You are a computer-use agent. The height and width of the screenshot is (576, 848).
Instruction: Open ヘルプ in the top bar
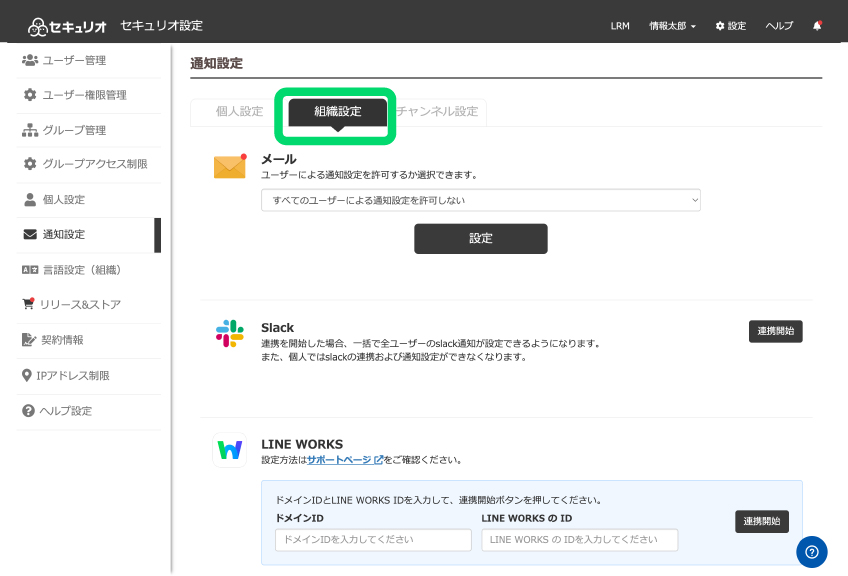pos(779,26)
